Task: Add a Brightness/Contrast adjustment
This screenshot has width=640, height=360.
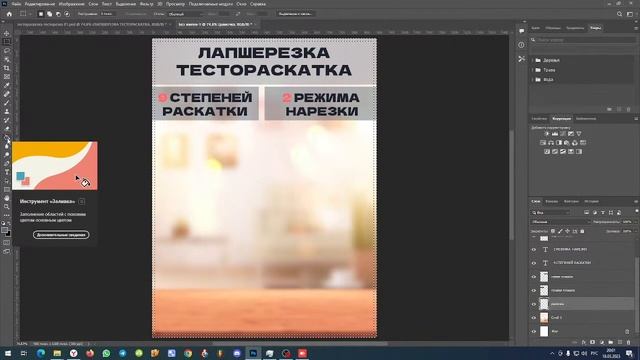Action: (547, 134)
